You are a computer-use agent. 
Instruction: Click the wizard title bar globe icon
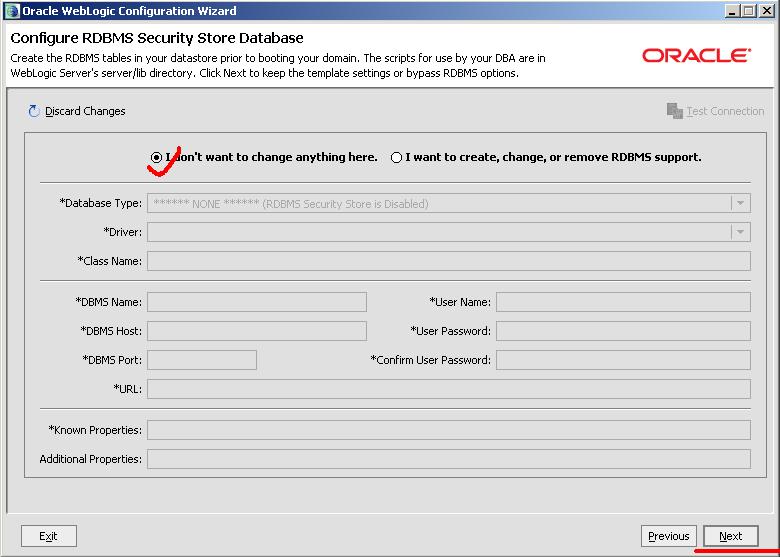[12, 11]
